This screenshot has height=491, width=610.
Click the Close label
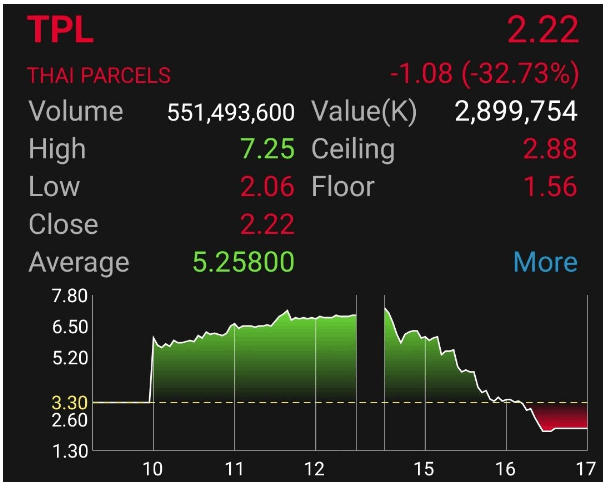tap(63, 224)
